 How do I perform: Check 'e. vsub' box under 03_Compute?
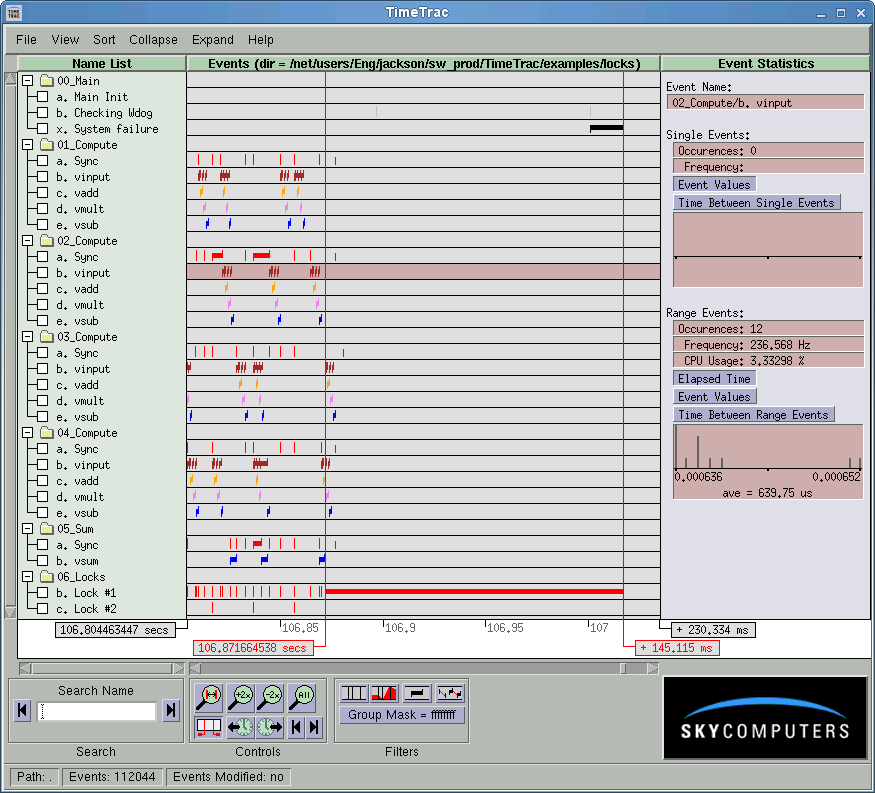click(42, 417)
